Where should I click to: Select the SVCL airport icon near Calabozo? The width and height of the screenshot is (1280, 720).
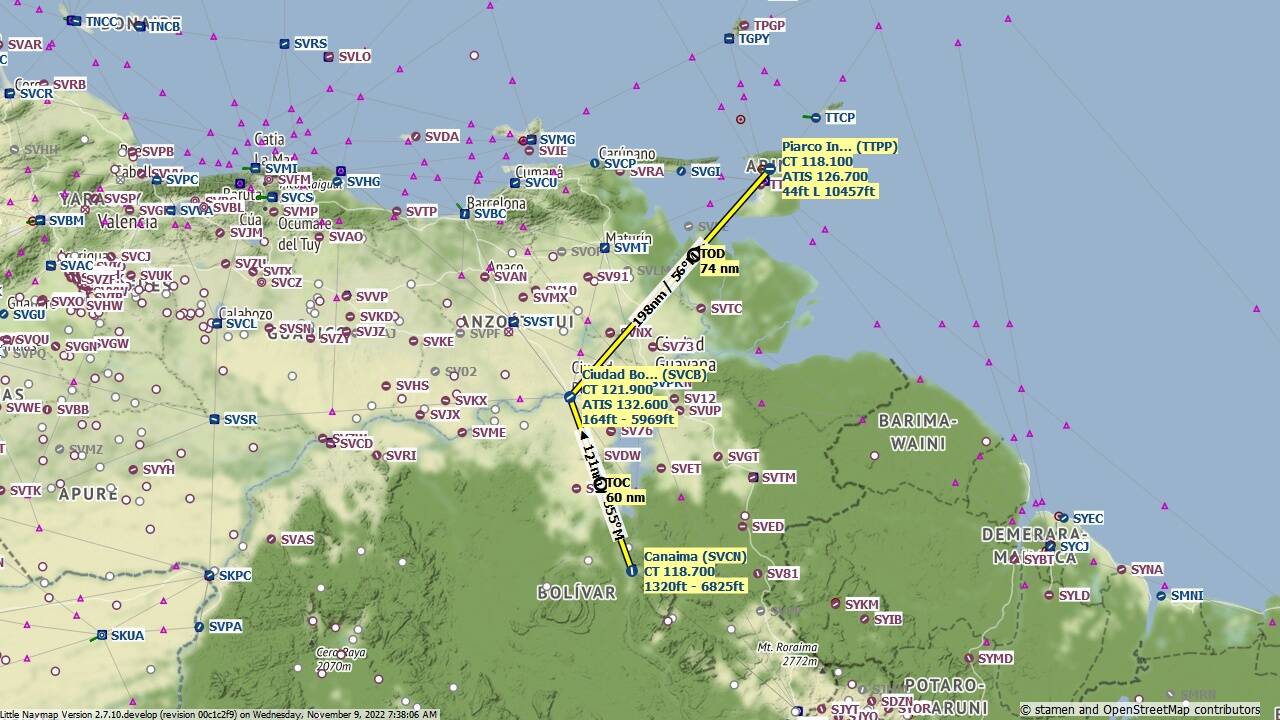point(217,324)
